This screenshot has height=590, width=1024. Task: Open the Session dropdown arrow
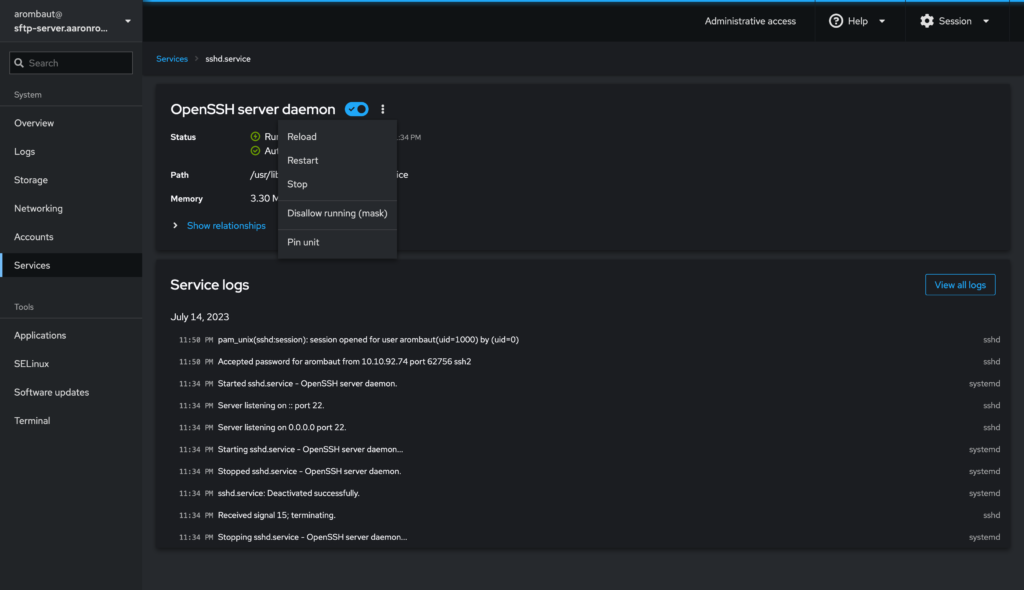pos(986,21)
